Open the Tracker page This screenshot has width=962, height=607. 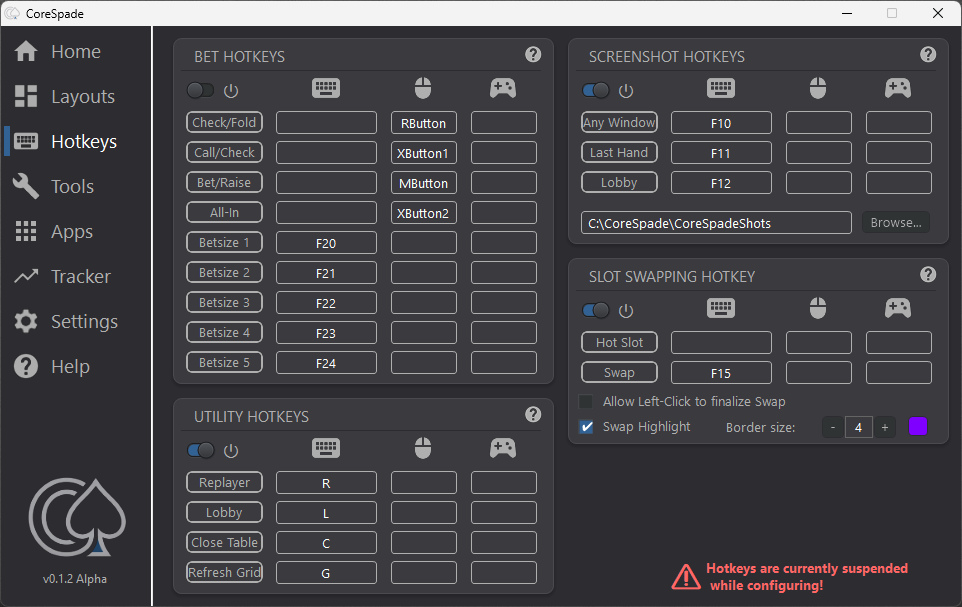click(x=63, y=277)
